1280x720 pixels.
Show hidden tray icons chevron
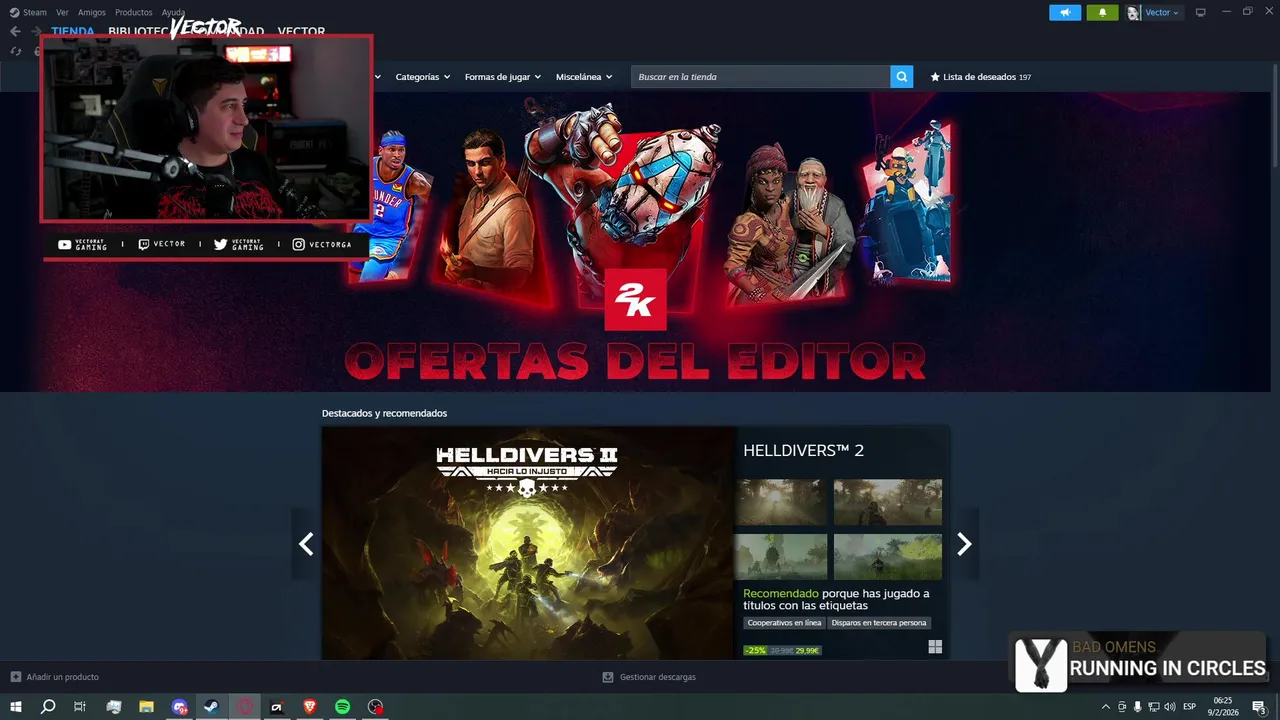click(x=1105, y=707)
